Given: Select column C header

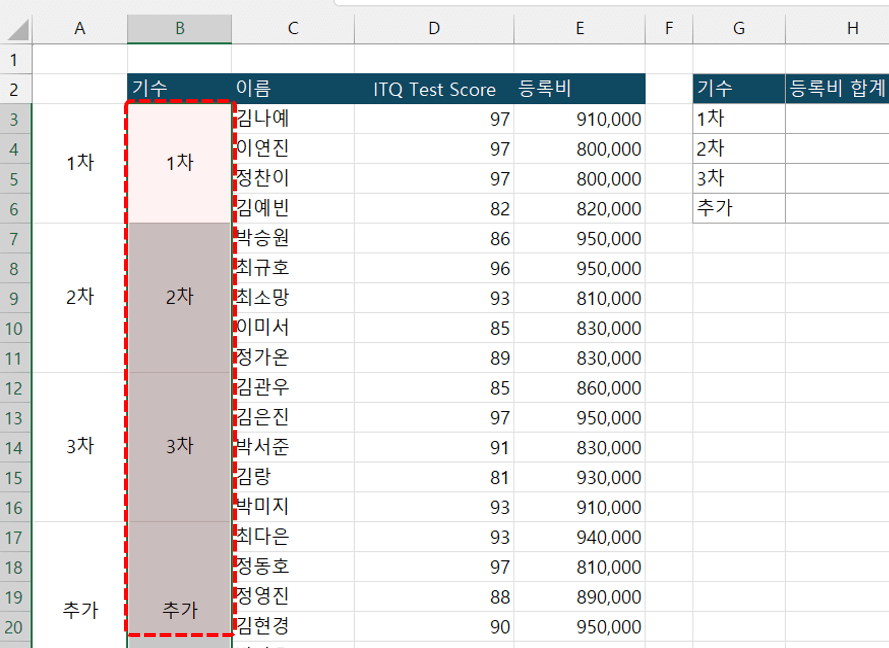Looking at the screenshot, I should click(293, 28).
